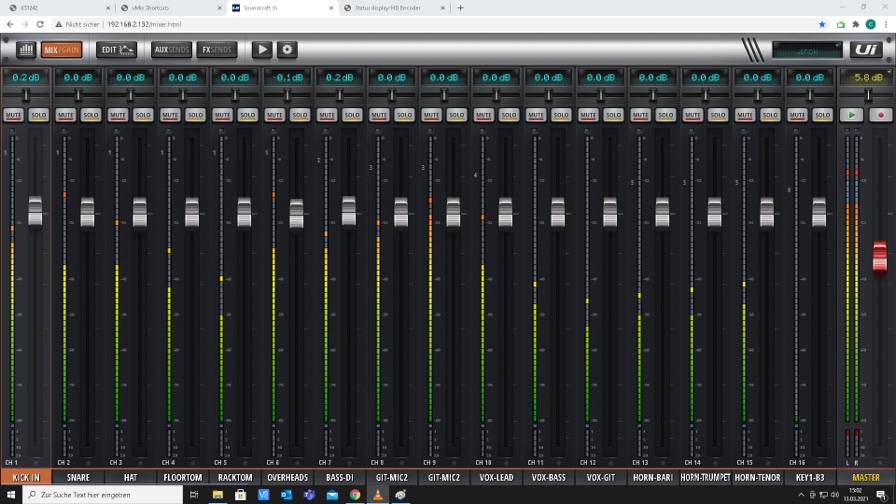
Task: Open Microsoft Store from the taskbar
Action: tap(241, 494)
